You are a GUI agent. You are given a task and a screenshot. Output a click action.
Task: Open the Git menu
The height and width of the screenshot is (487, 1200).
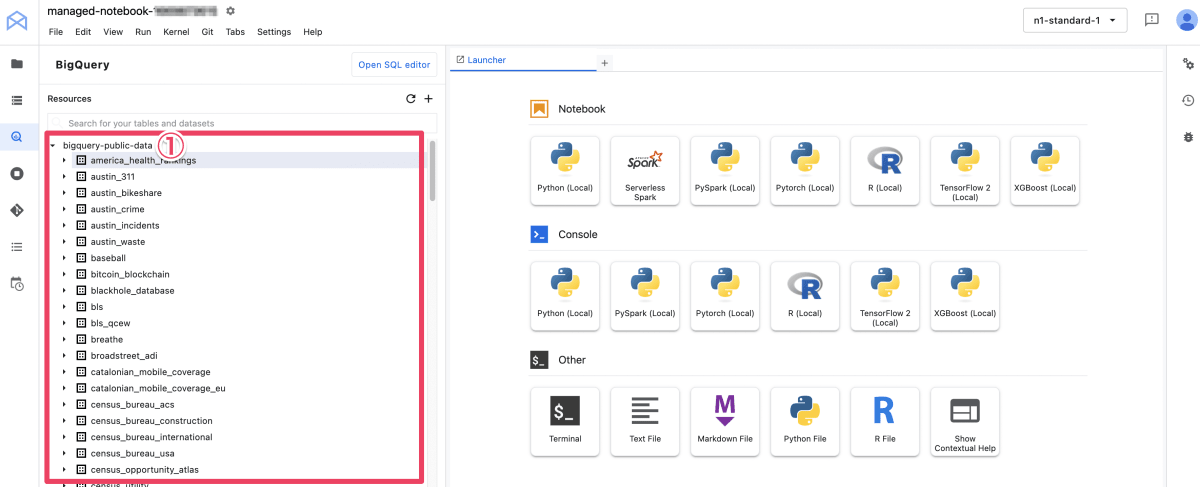click(207, 32)
